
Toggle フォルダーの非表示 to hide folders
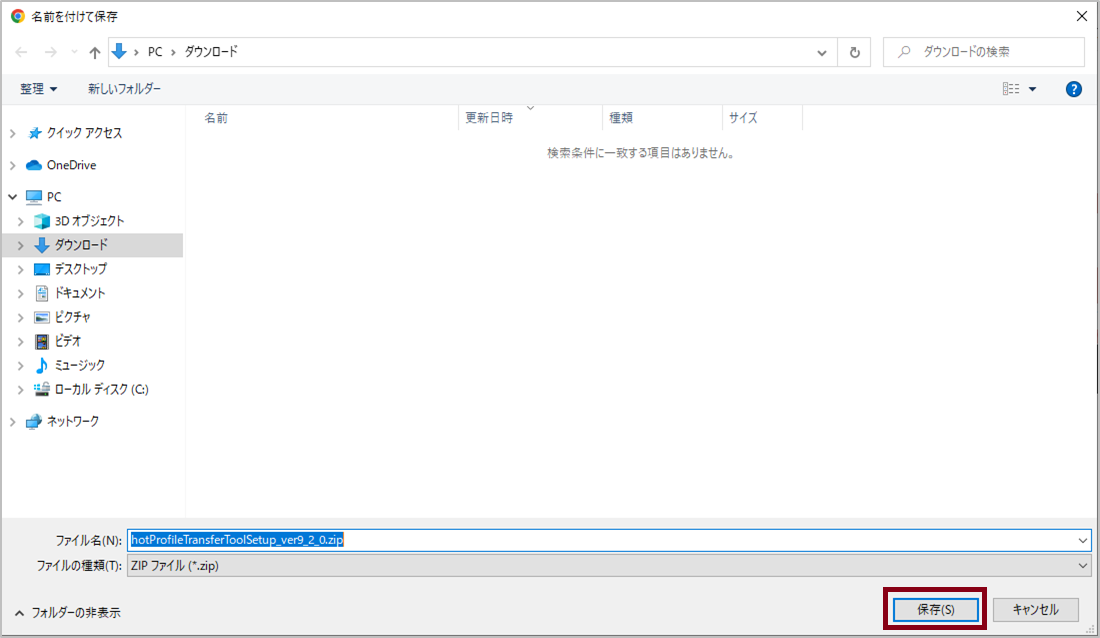pos(68,612)
